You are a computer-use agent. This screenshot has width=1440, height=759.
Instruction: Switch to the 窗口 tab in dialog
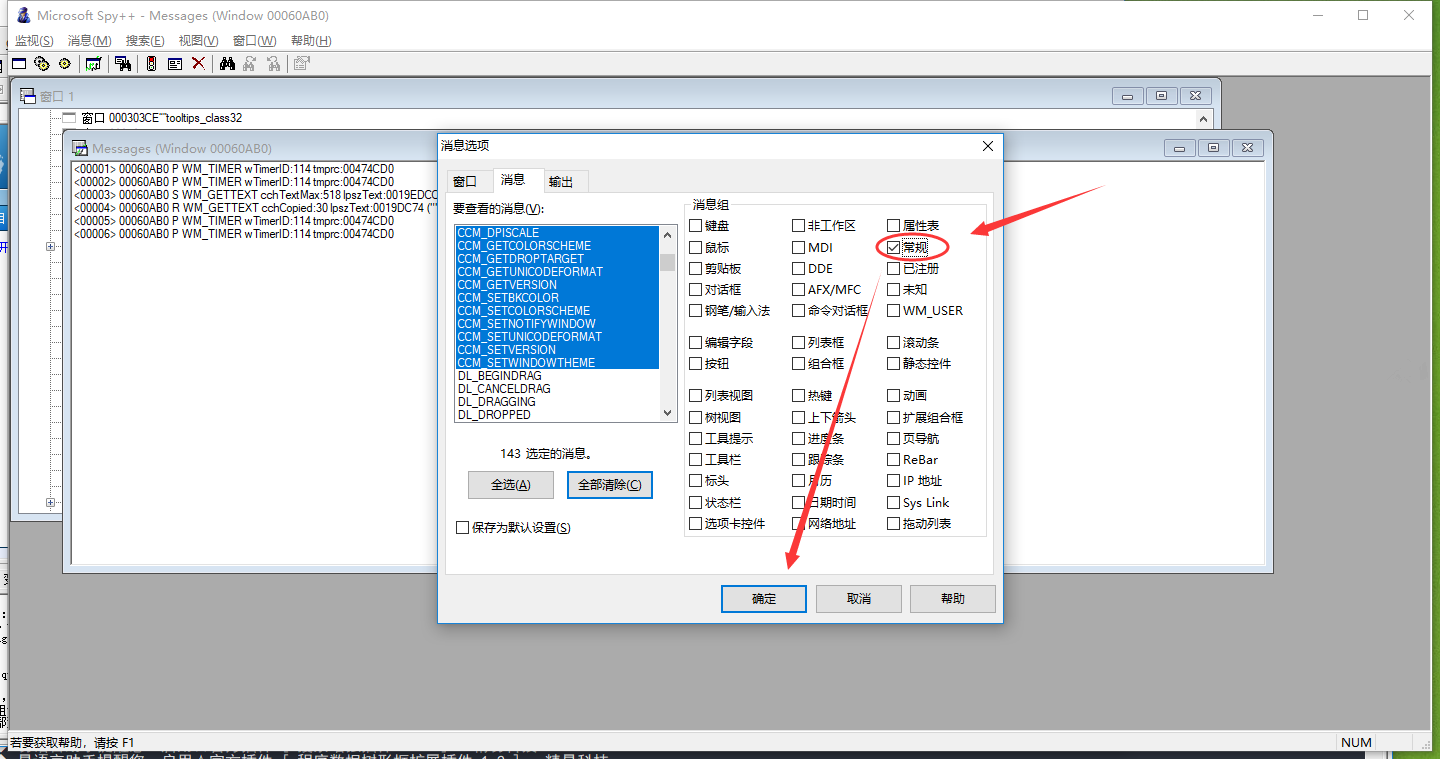click(x=465, y=182)
